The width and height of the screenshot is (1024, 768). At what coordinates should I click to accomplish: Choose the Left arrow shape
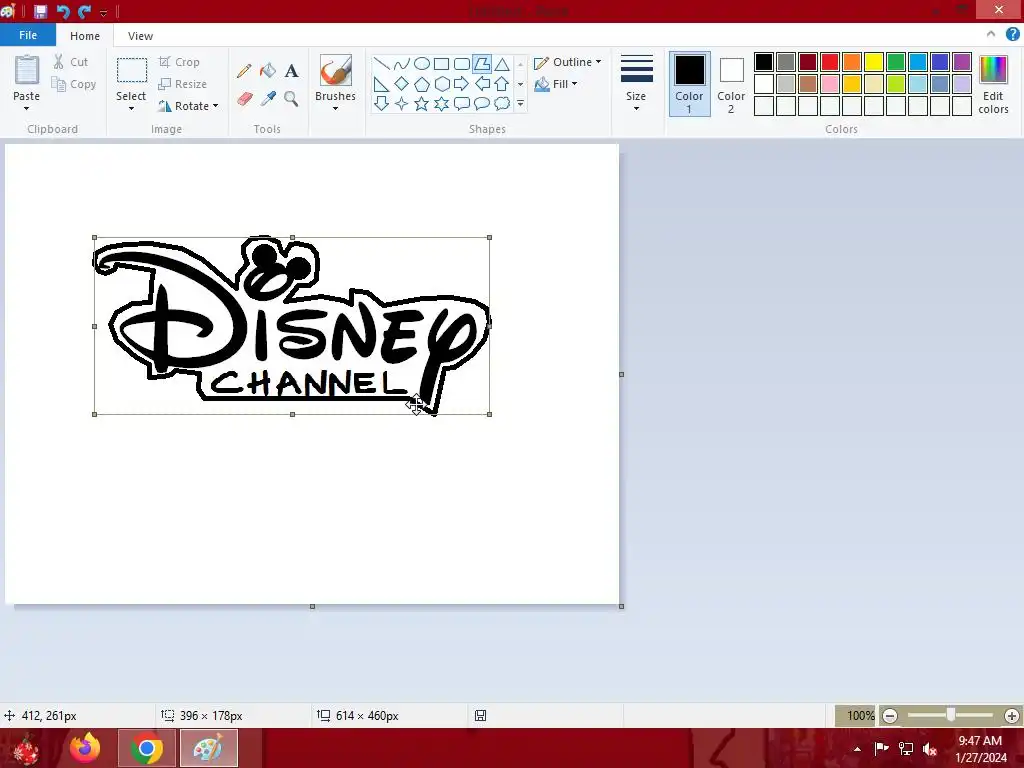482,84
